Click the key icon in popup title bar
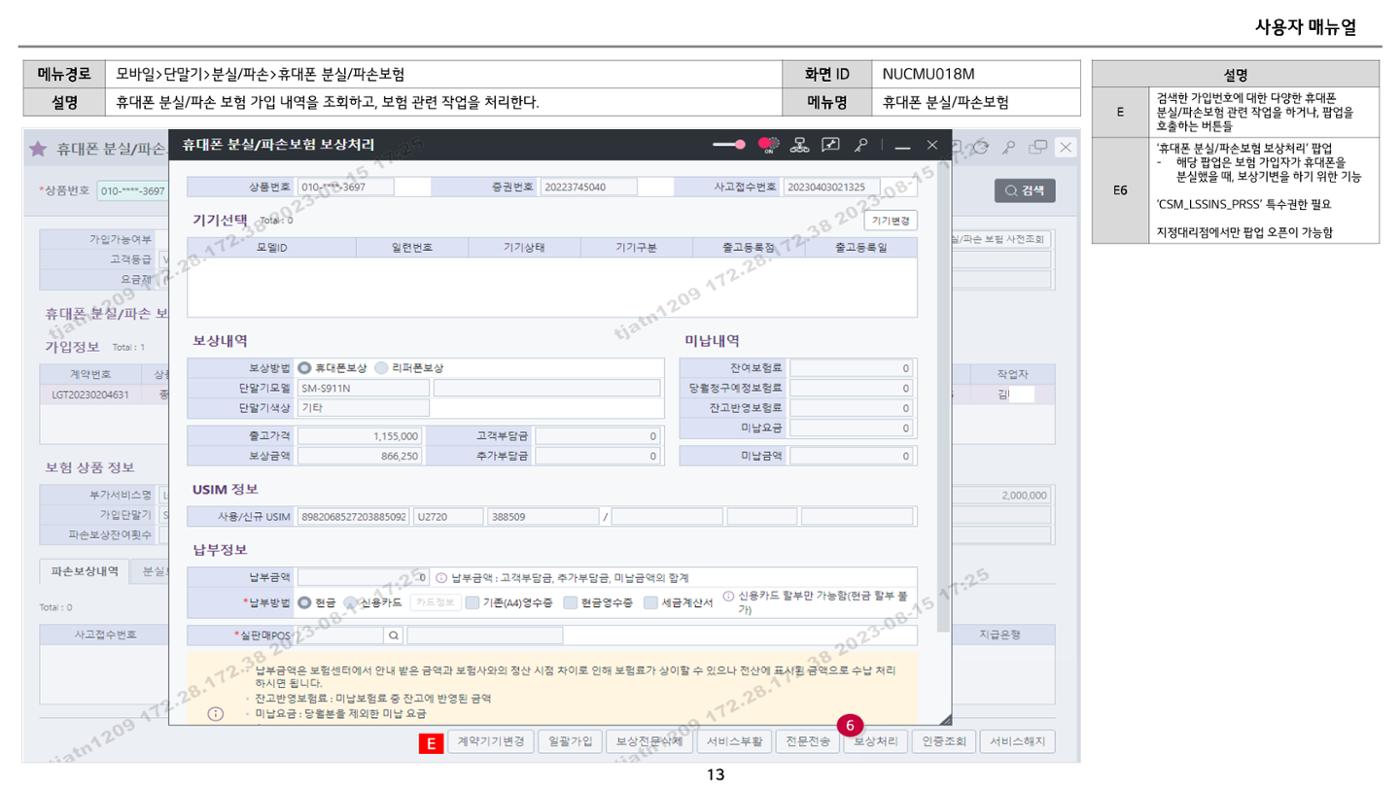1400x788 pixels. pyautogui.click(x=860, y=145)
